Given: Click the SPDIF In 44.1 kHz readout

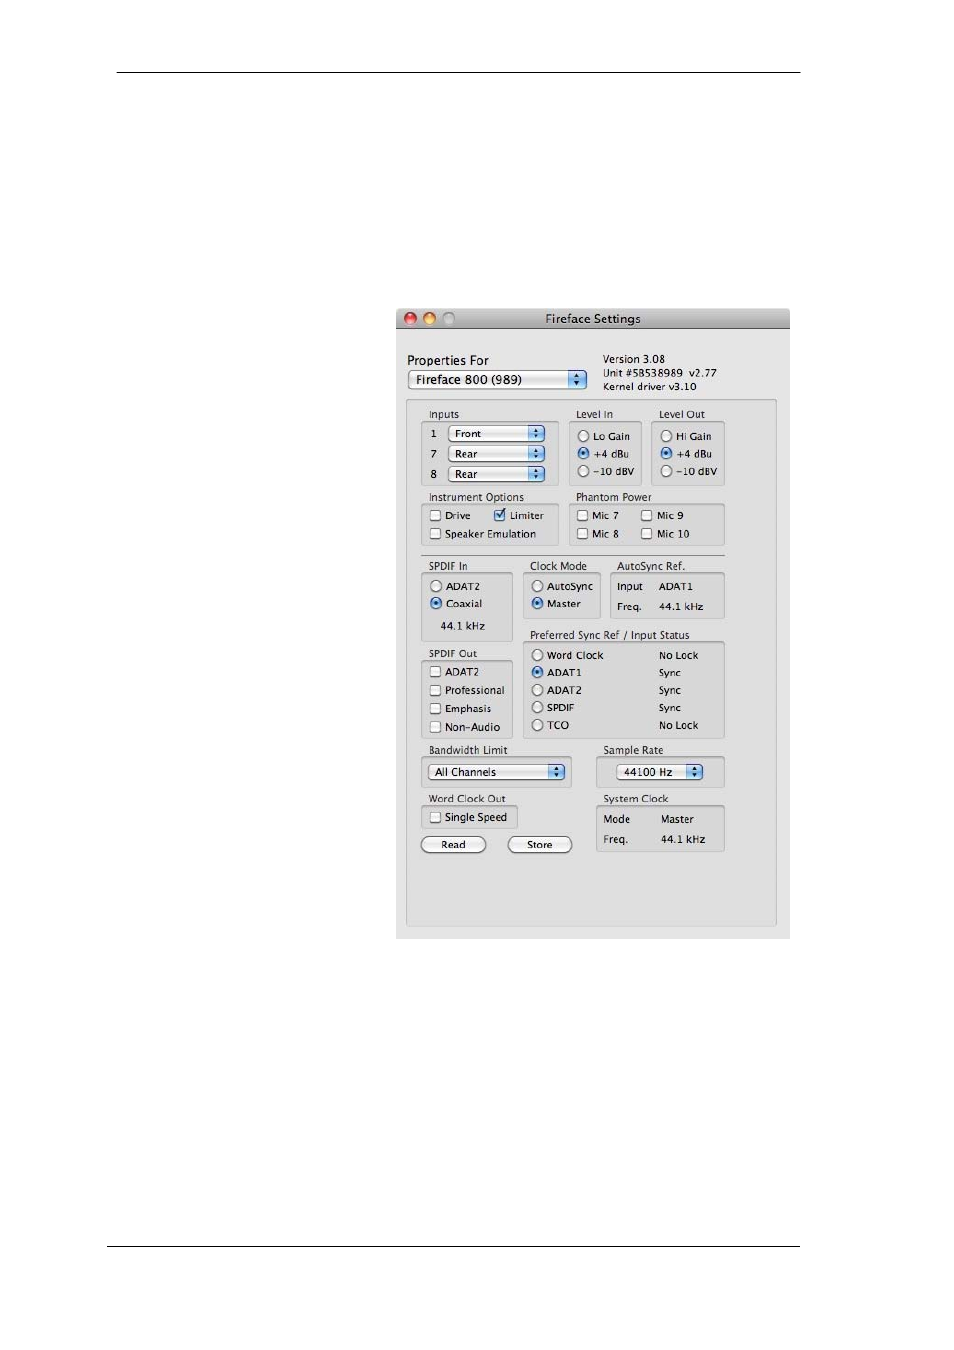Looking at the screenshot, I should tap(463, 626).
